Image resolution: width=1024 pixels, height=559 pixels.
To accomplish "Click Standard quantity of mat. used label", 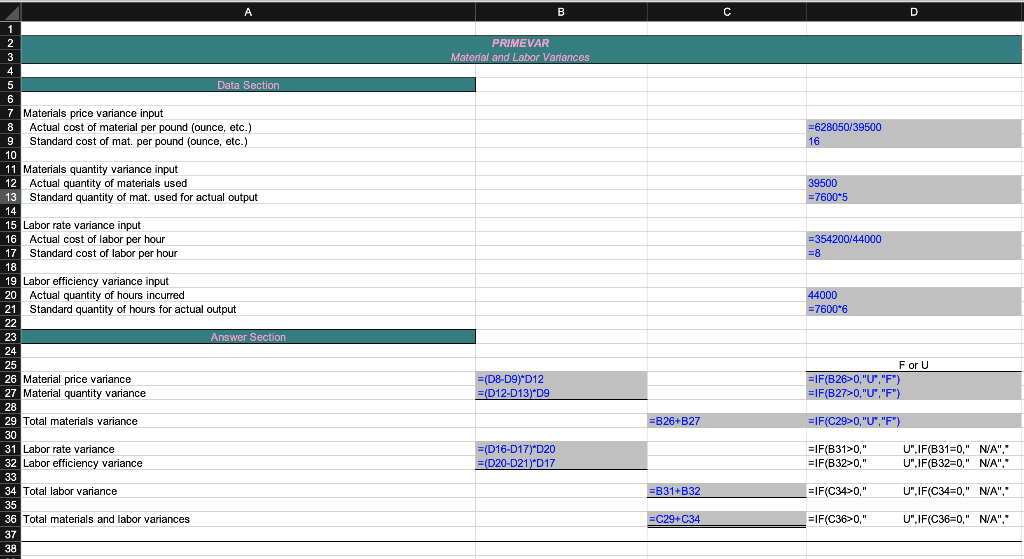I will [x=143, y=197].
